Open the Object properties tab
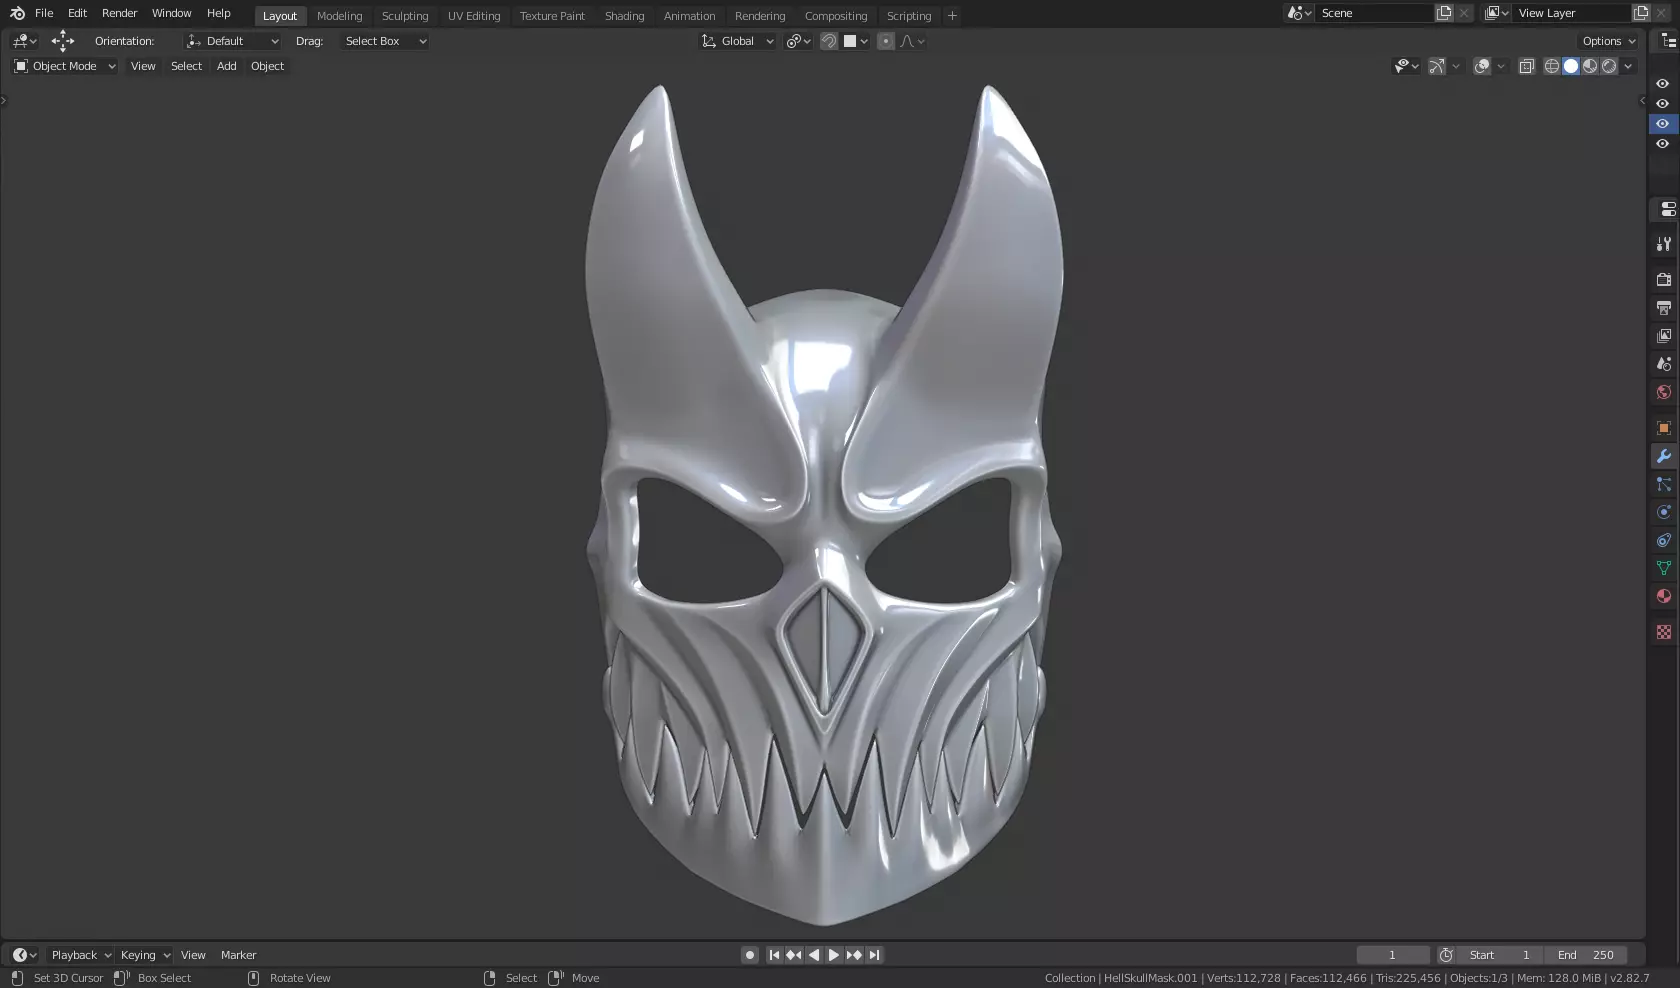Screen dimensions: 1680x988 [x=1664, y=428]
